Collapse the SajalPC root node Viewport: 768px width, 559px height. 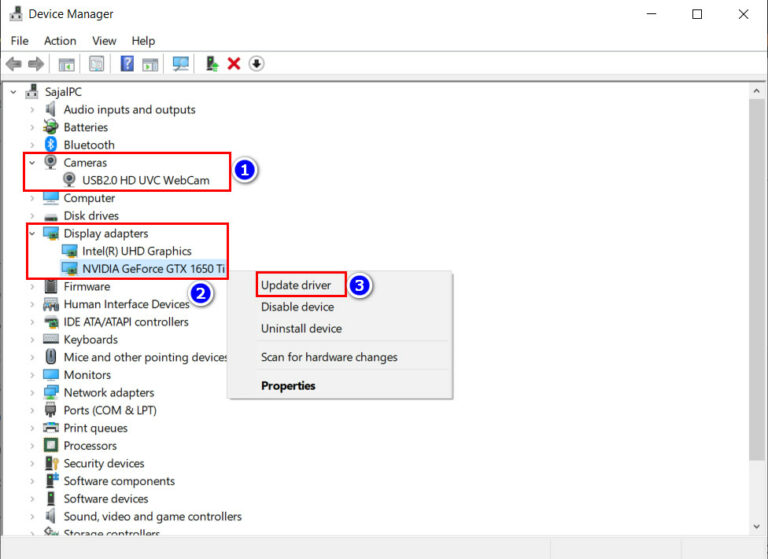coord(14,92)
